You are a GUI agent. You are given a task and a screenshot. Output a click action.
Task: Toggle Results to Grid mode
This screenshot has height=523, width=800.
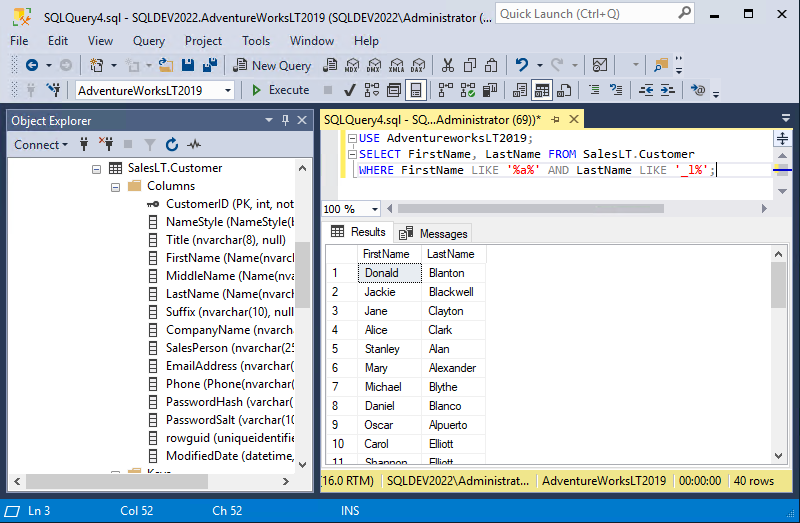[542, 90]
